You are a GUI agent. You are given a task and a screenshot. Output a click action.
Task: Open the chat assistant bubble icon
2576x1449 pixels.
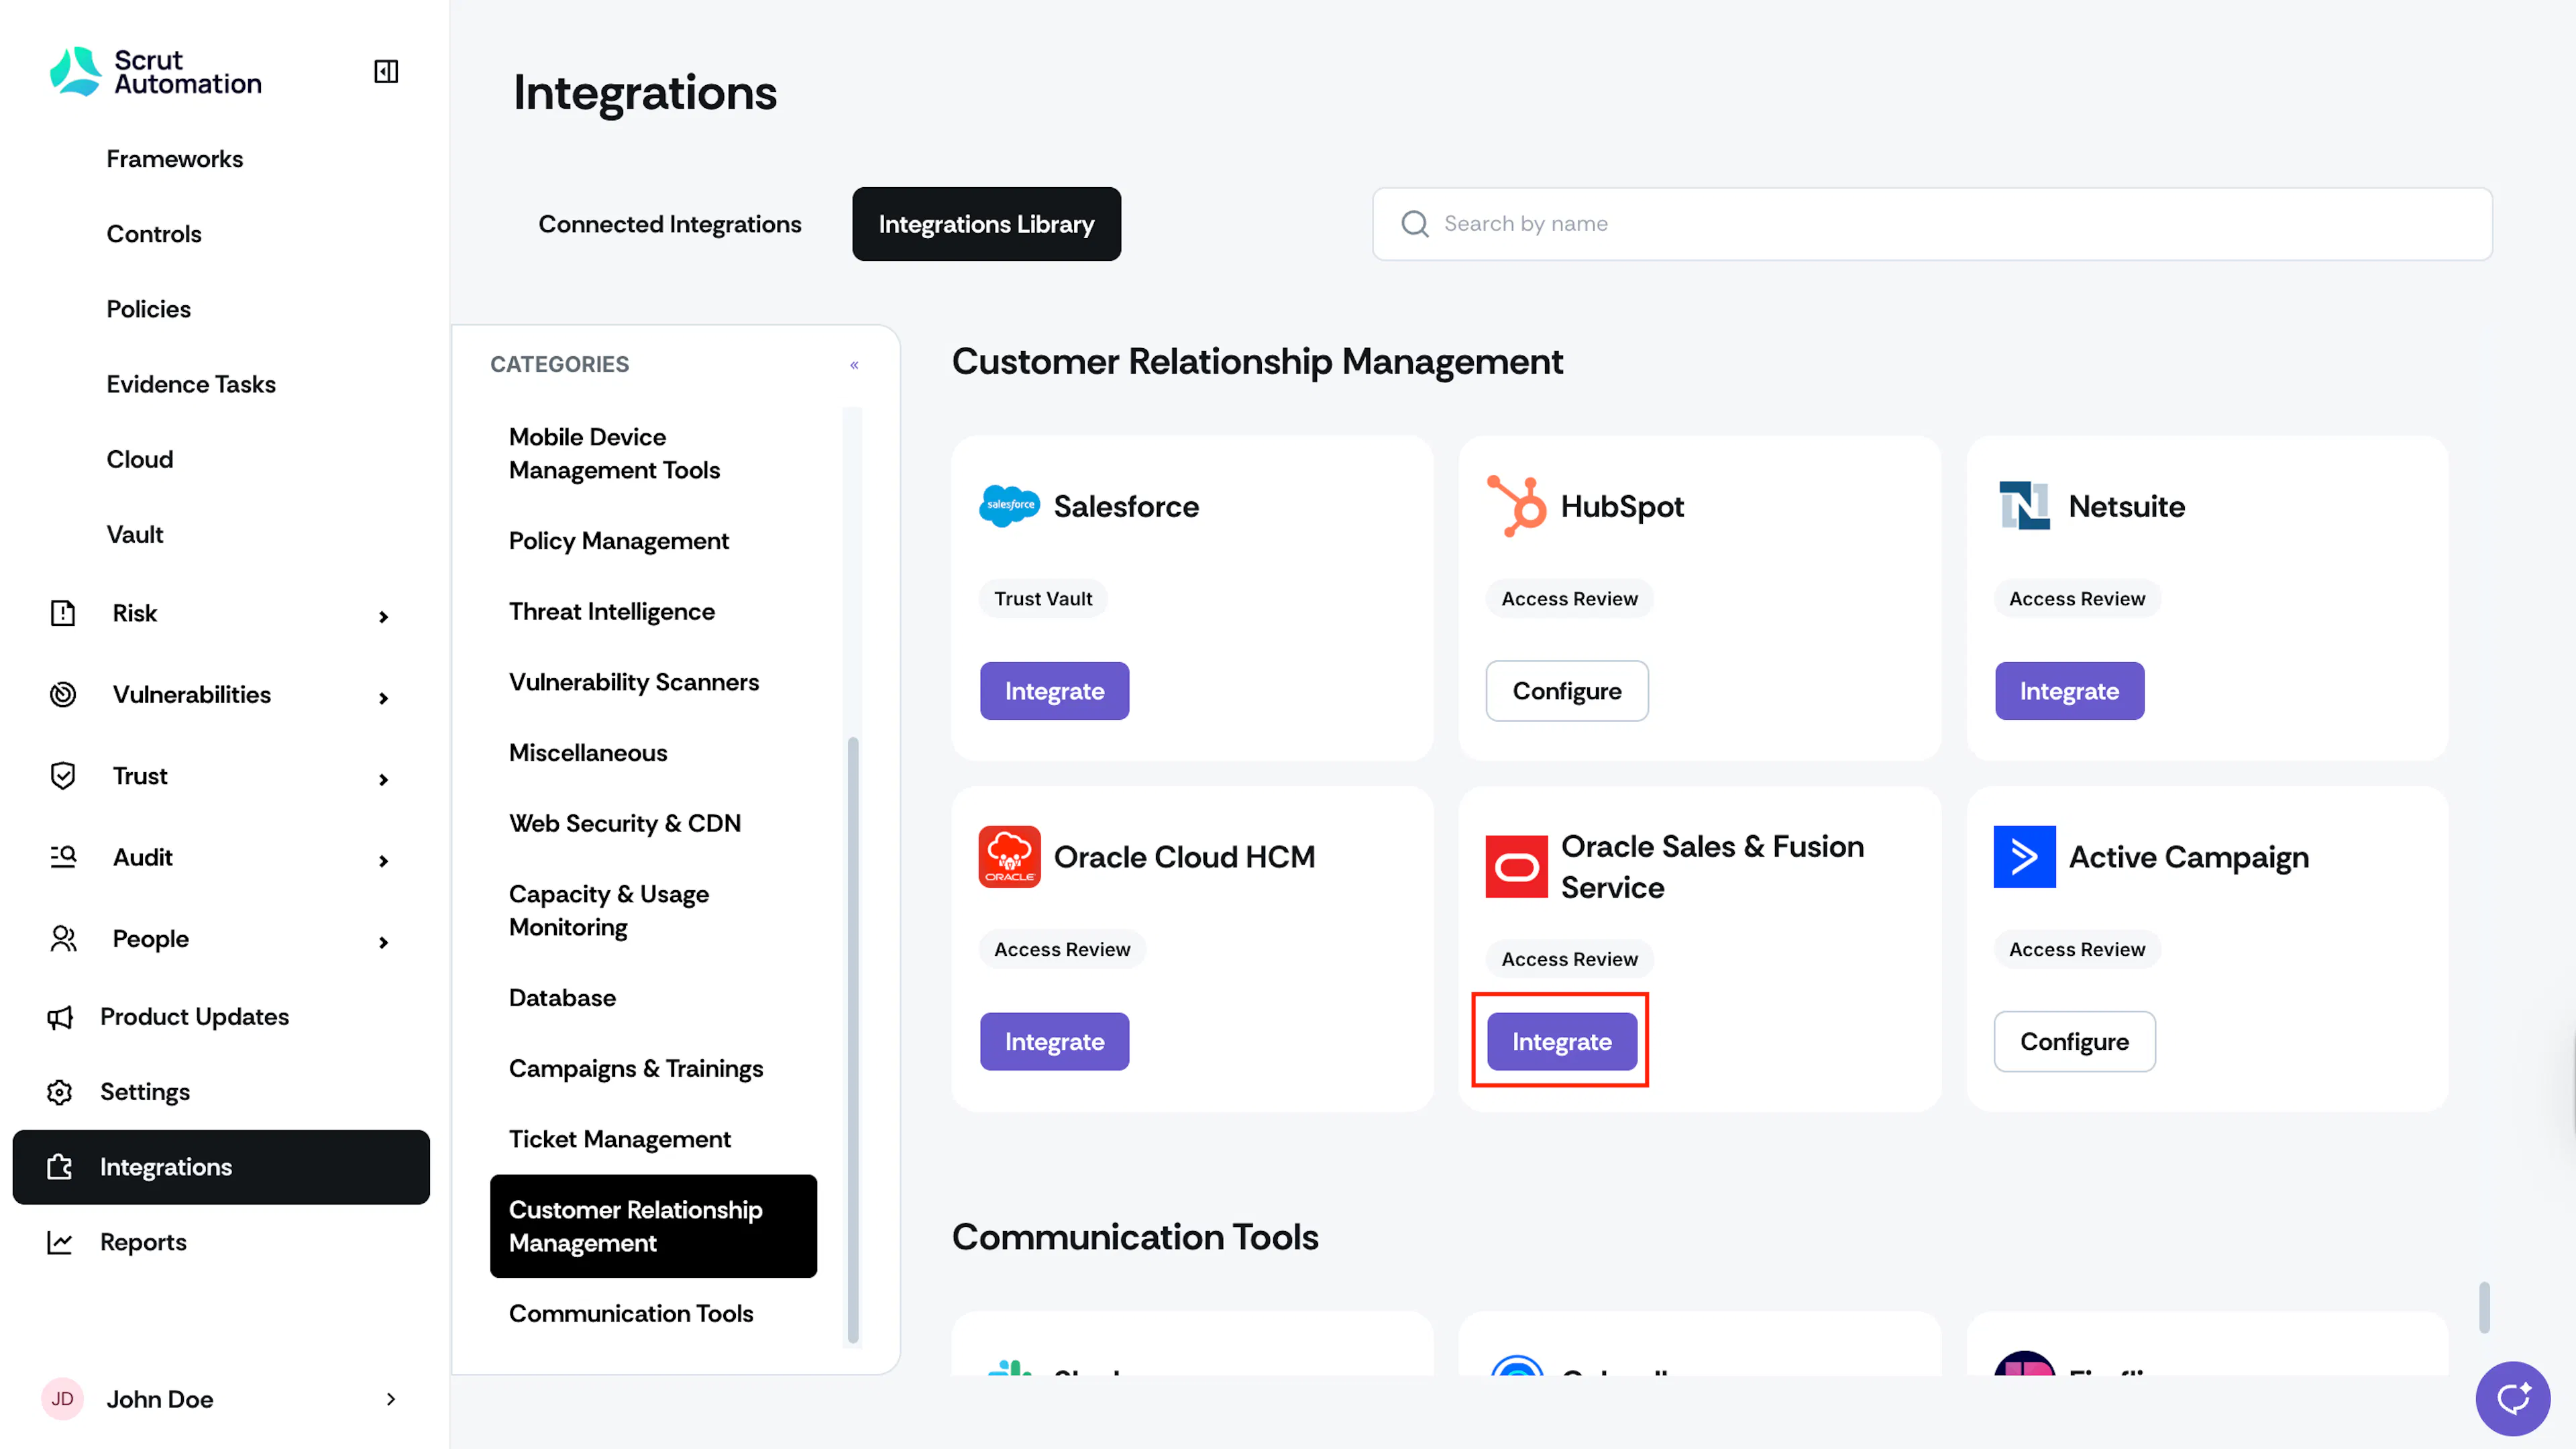coord(2512,1398)
